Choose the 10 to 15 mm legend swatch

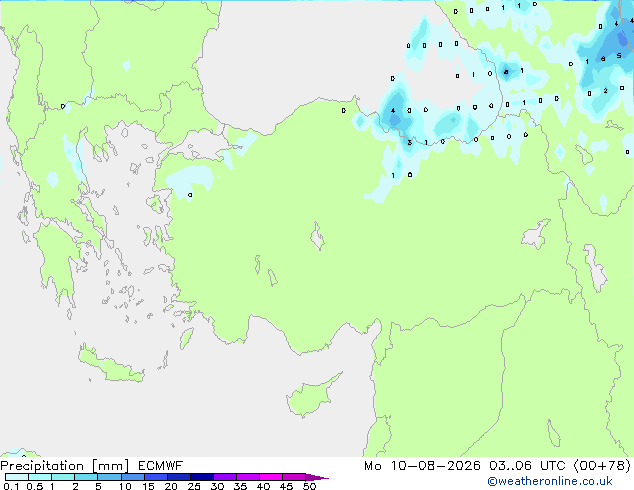click(x=132, y=477)
